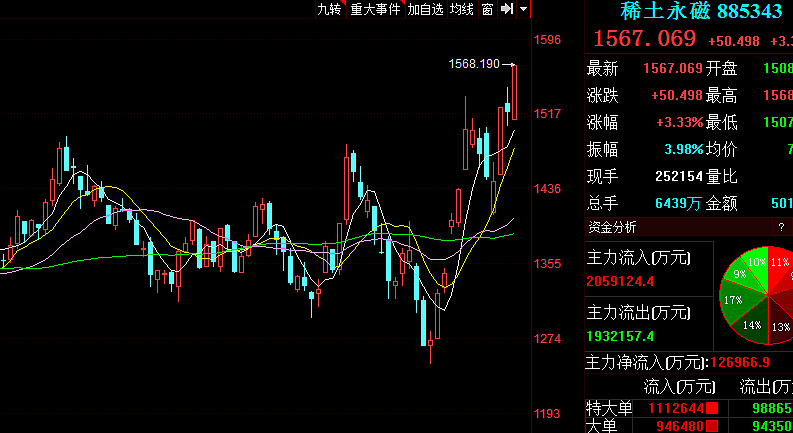Click the 主力流出 value 1932157.4
Viewport: 793px width, 433px height.
point(622,336)
